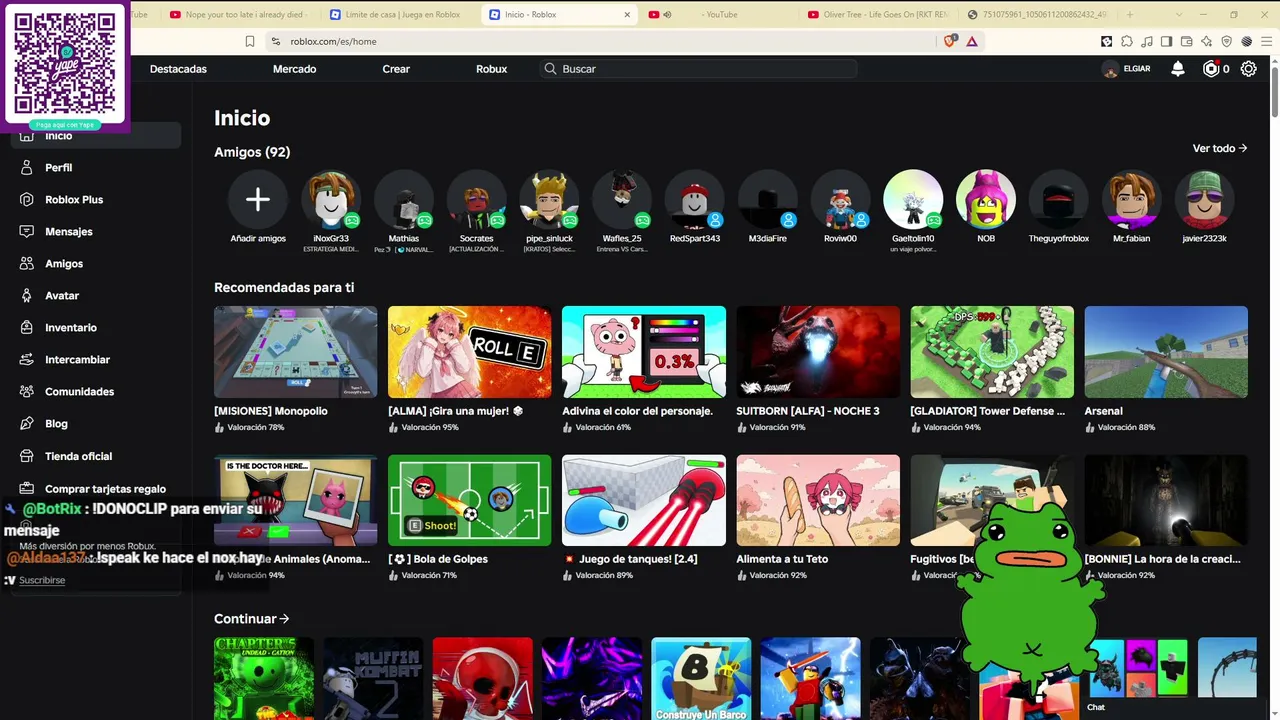Select the Crear navigation item

pyautogui.click(x=396, y=69)
